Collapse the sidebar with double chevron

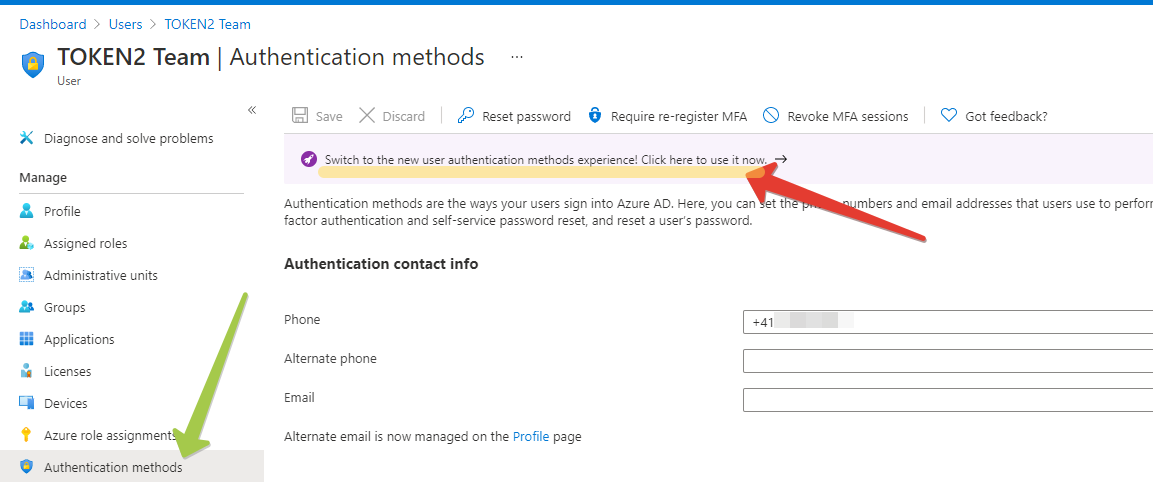pyautogui.click(x=252, y=110)
